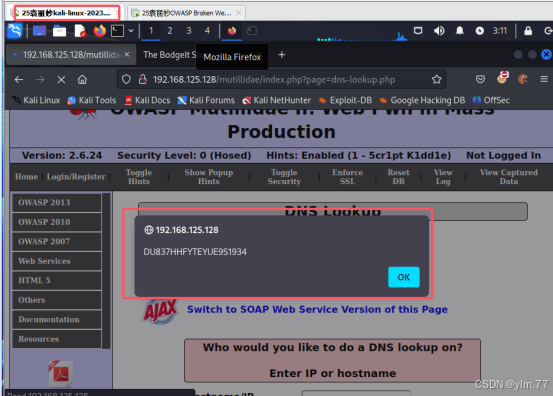Expand the Web Services sidebar menu
This screenshot has width=553, height=396.
(x=57, y=261)
